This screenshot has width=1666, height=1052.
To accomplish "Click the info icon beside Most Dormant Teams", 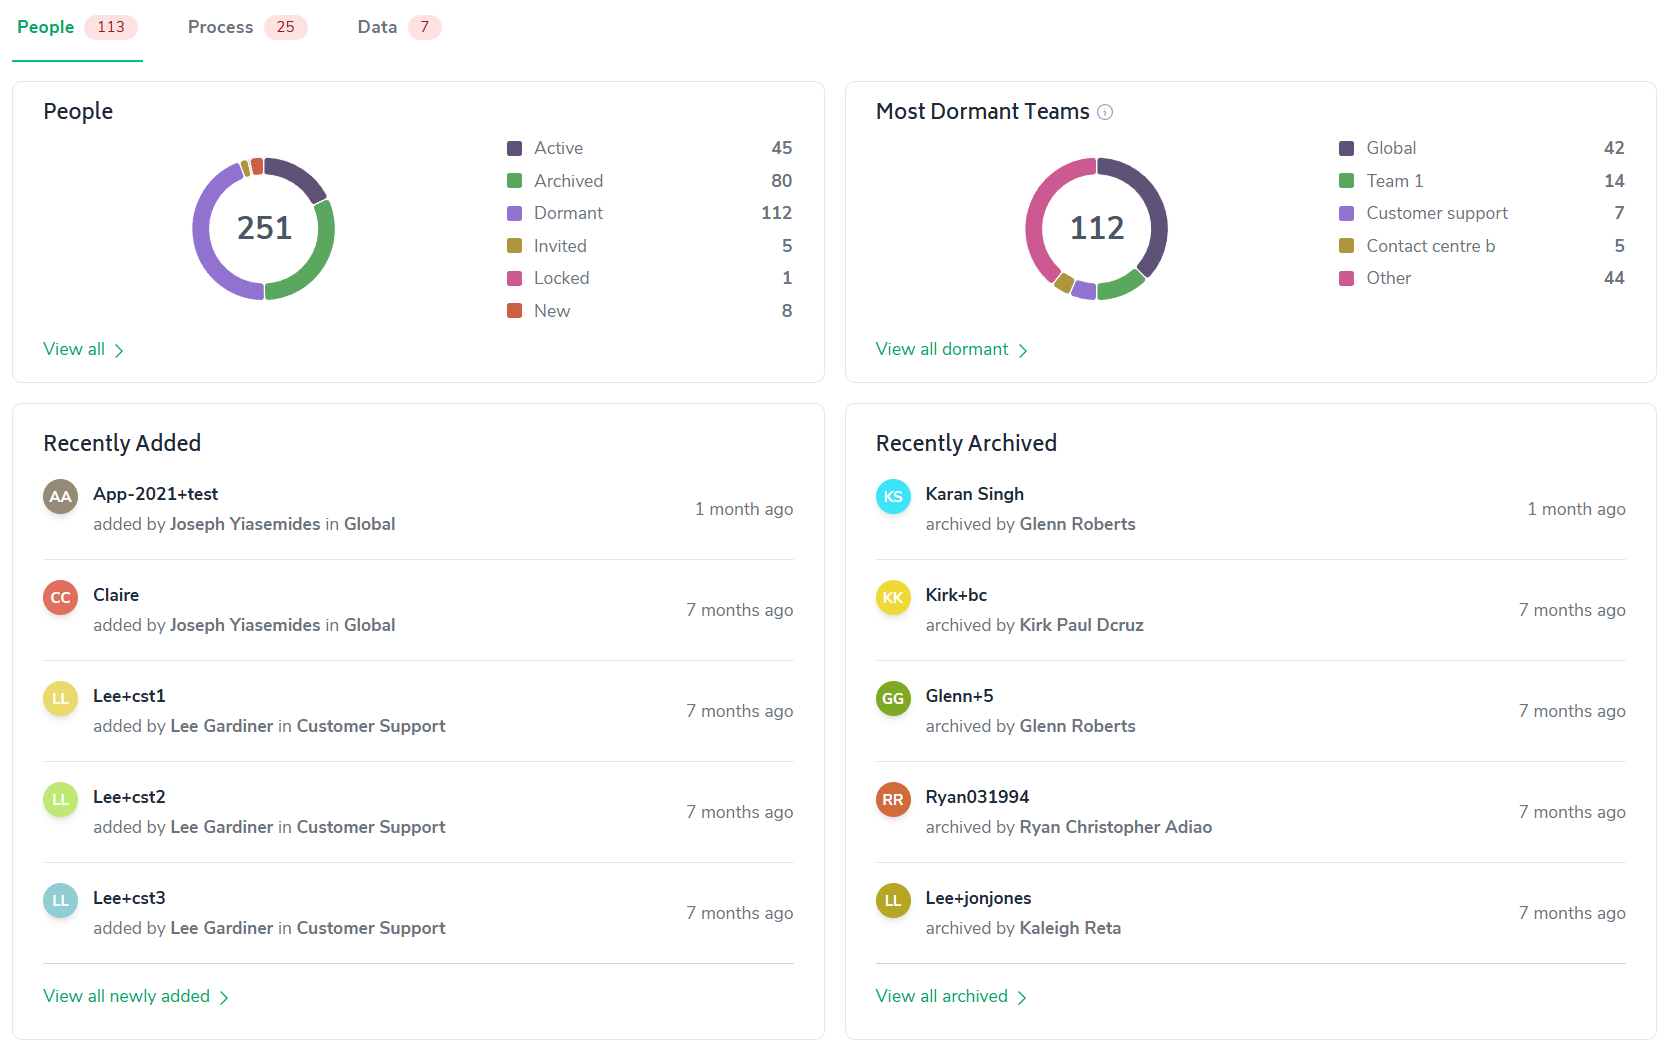I will 1105,112.
